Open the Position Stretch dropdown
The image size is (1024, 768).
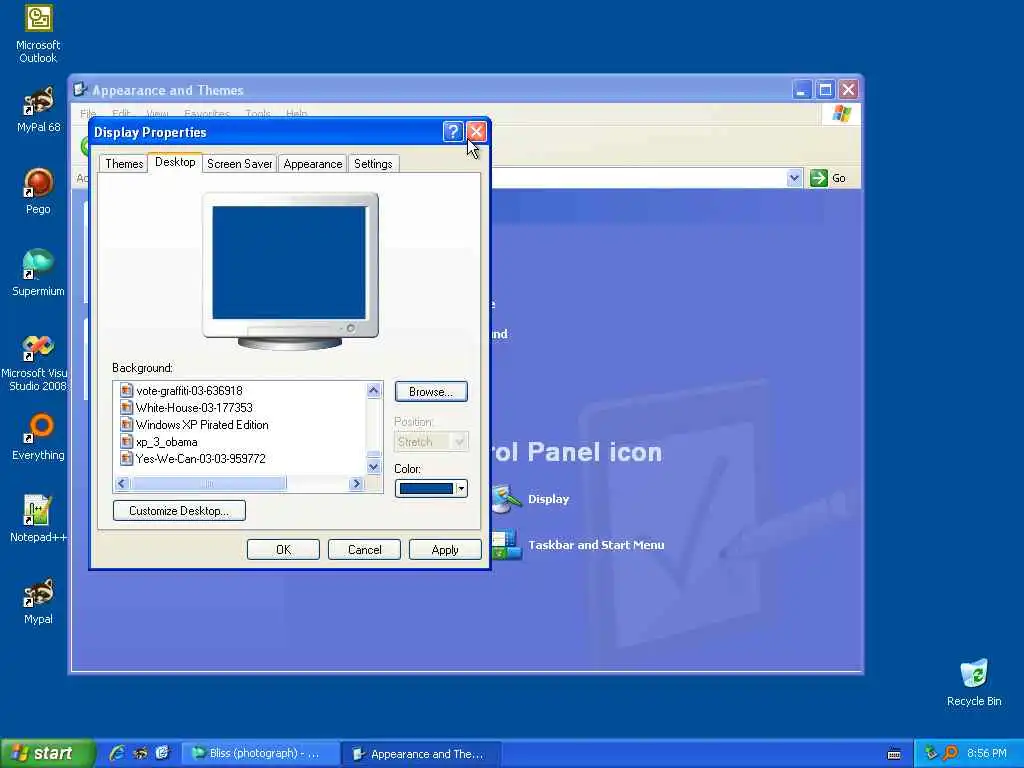(431, 442)
